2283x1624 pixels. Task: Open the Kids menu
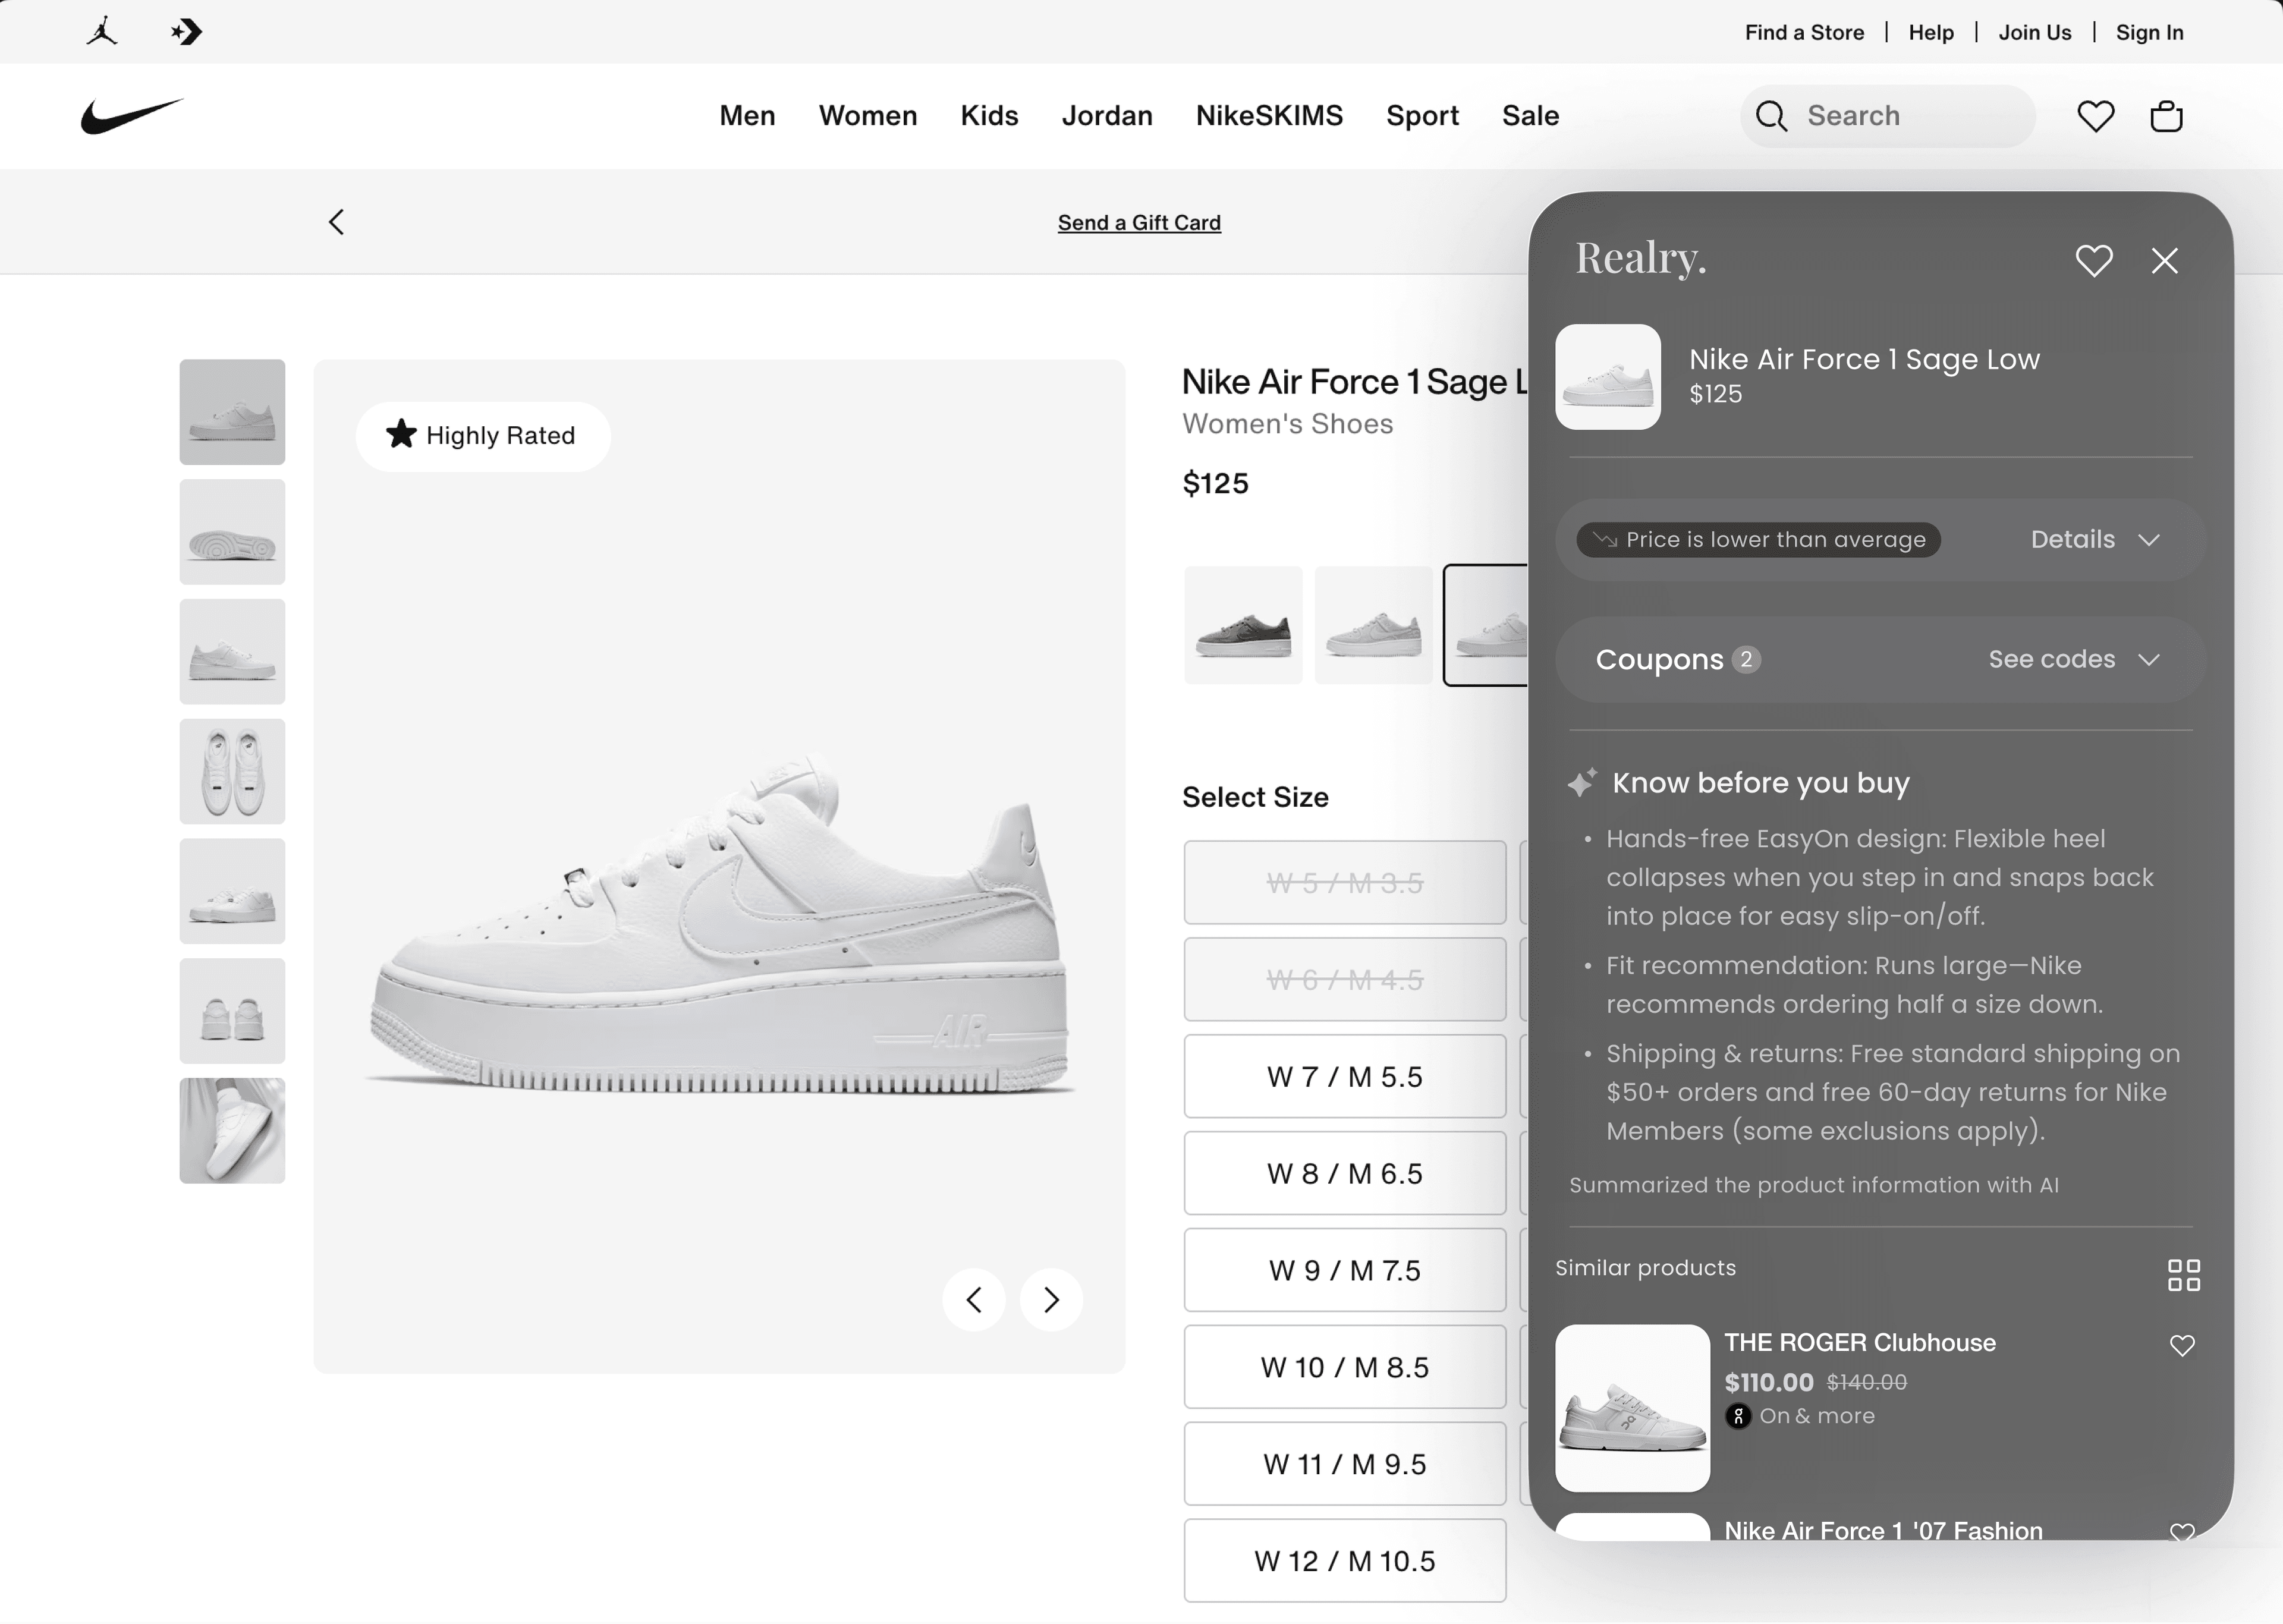tap(990, 116)
